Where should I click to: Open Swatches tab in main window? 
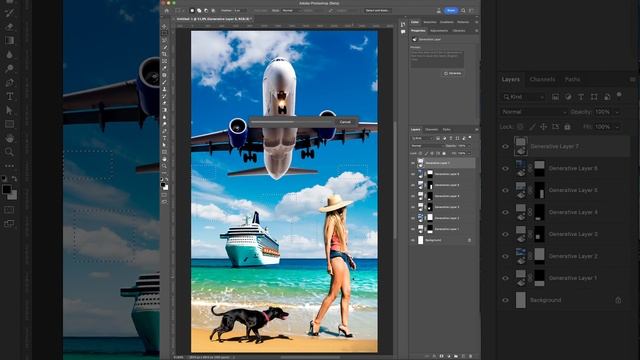tap(430, 22)
